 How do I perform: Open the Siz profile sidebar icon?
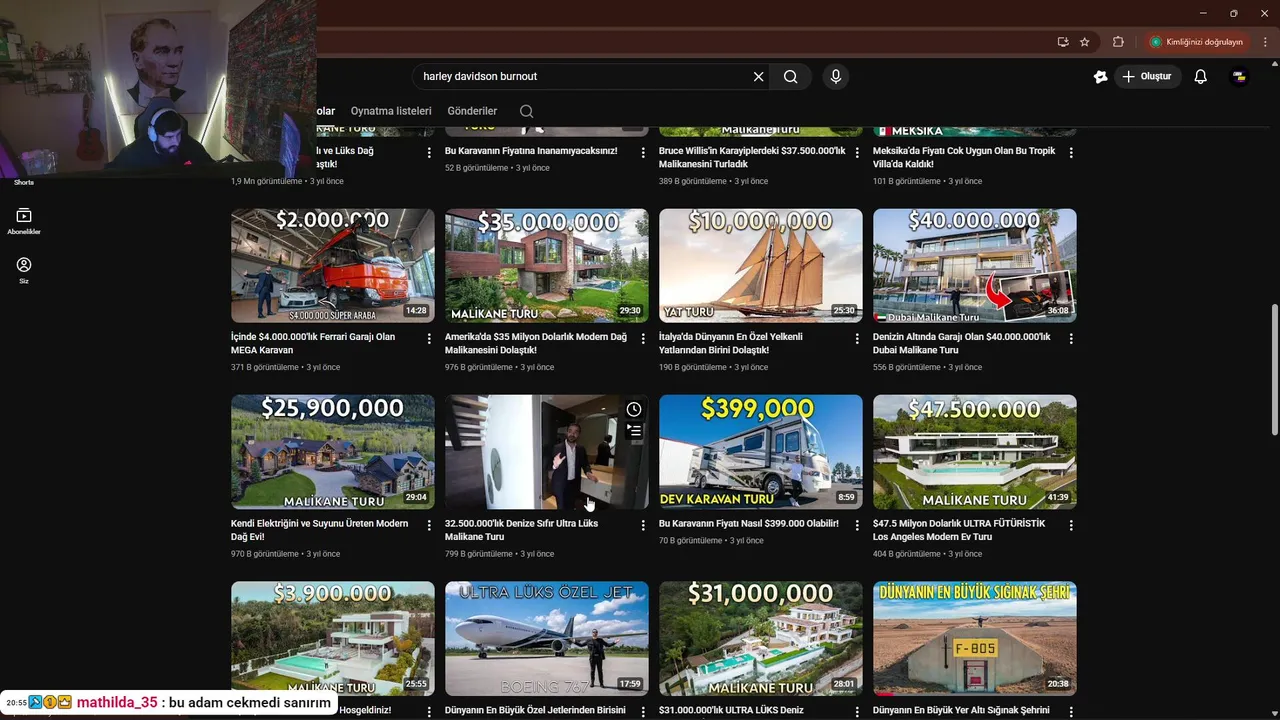tap(24, 270)
